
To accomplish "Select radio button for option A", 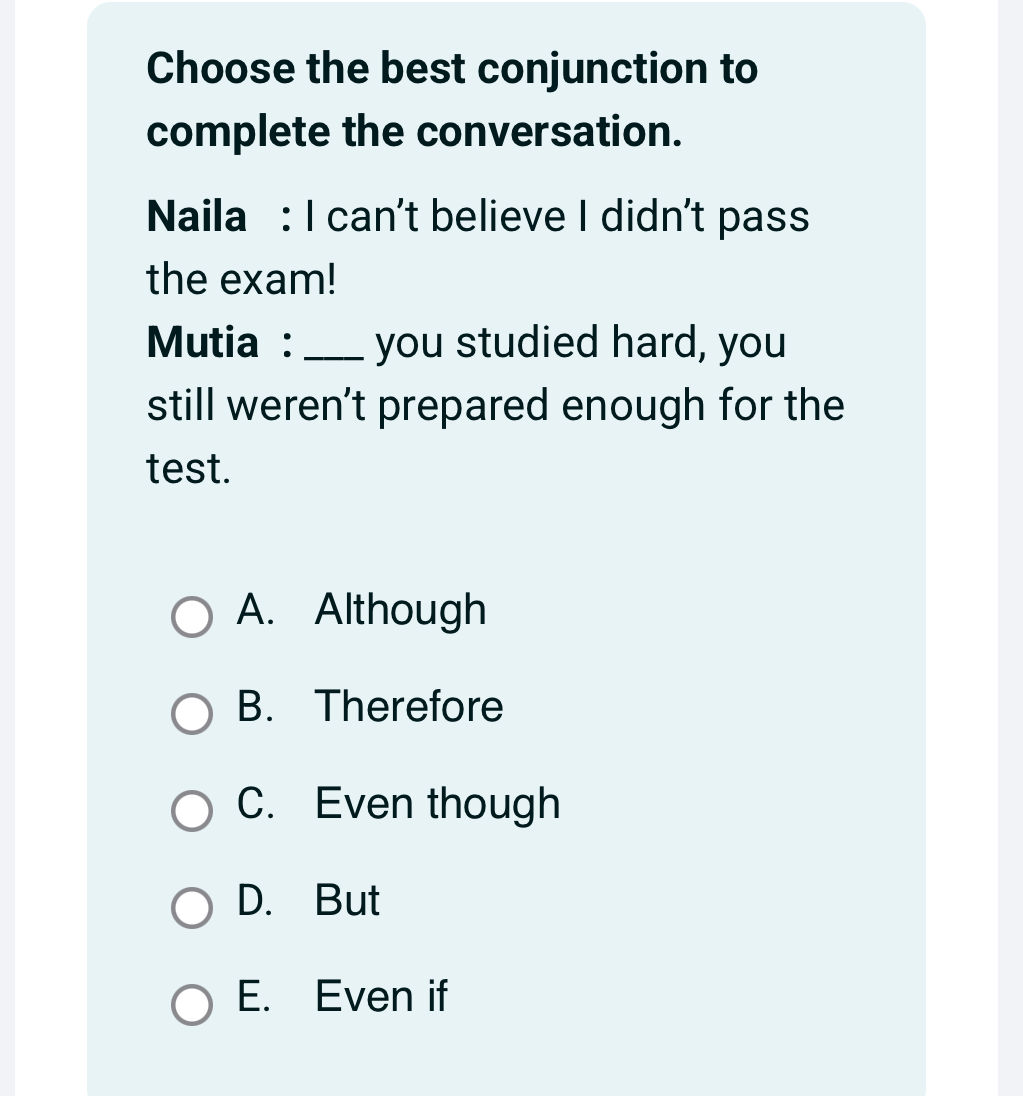I will pos(191,618).
